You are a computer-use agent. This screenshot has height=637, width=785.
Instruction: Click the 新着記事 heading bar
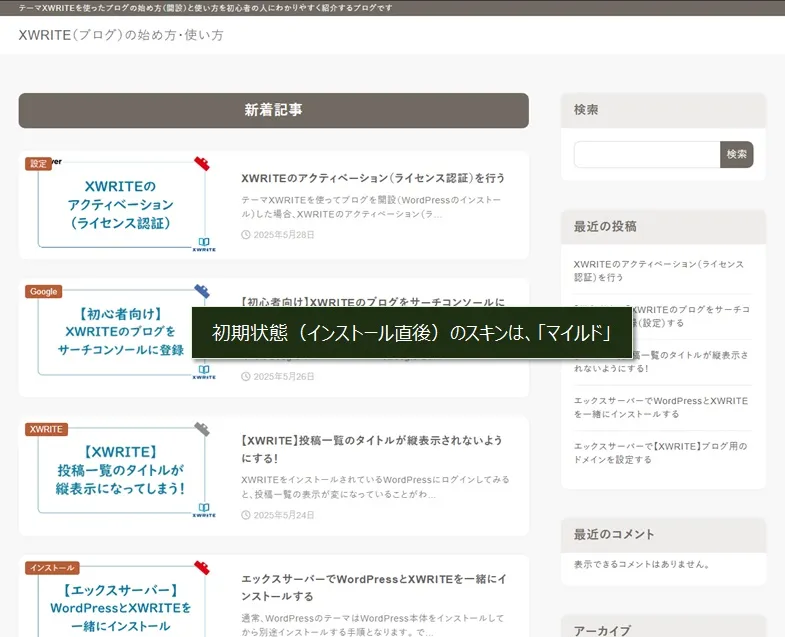pos(273,110)
